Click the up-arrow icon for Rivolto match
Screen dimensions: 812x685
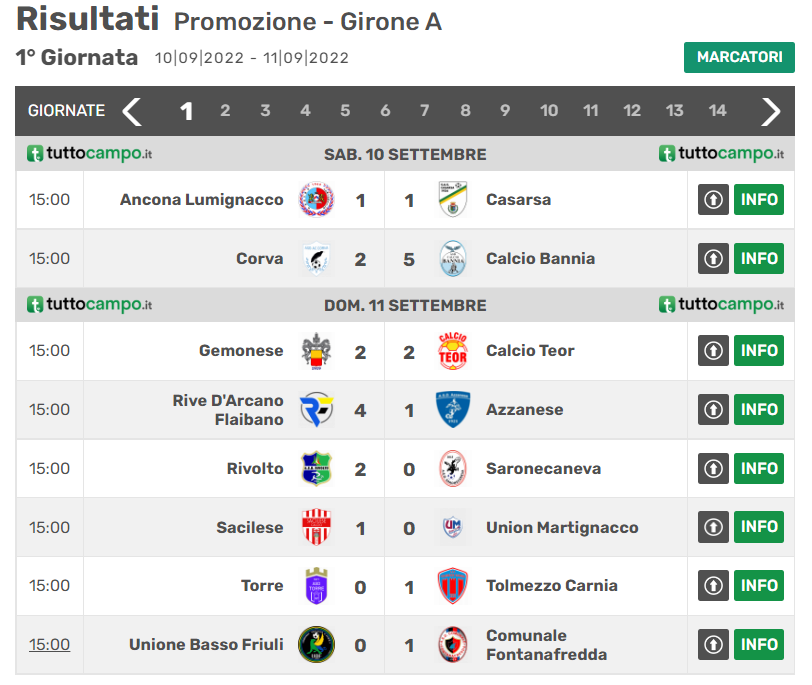pos(713,468)
